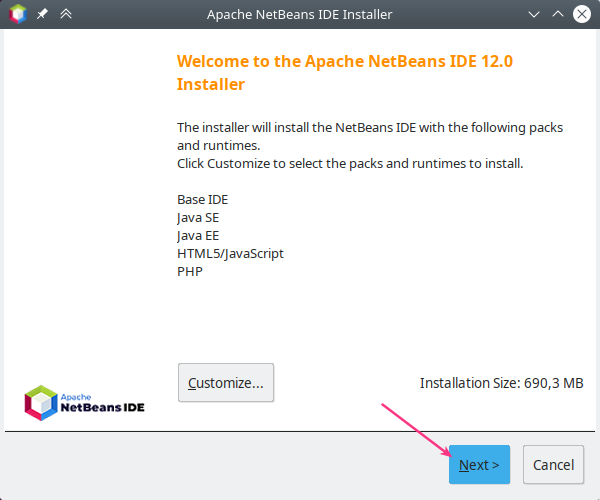
Task: Proceed with the Next button
Action: [479, 465]
